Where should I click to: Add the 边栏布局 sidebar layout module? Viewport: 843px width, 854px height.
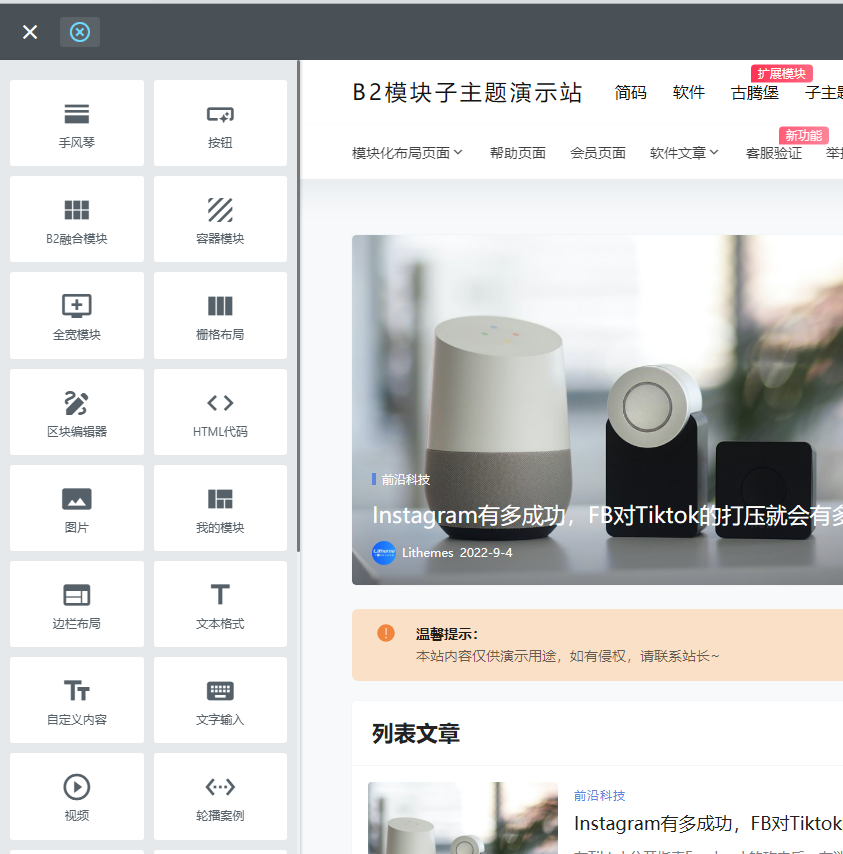[77, 604]
